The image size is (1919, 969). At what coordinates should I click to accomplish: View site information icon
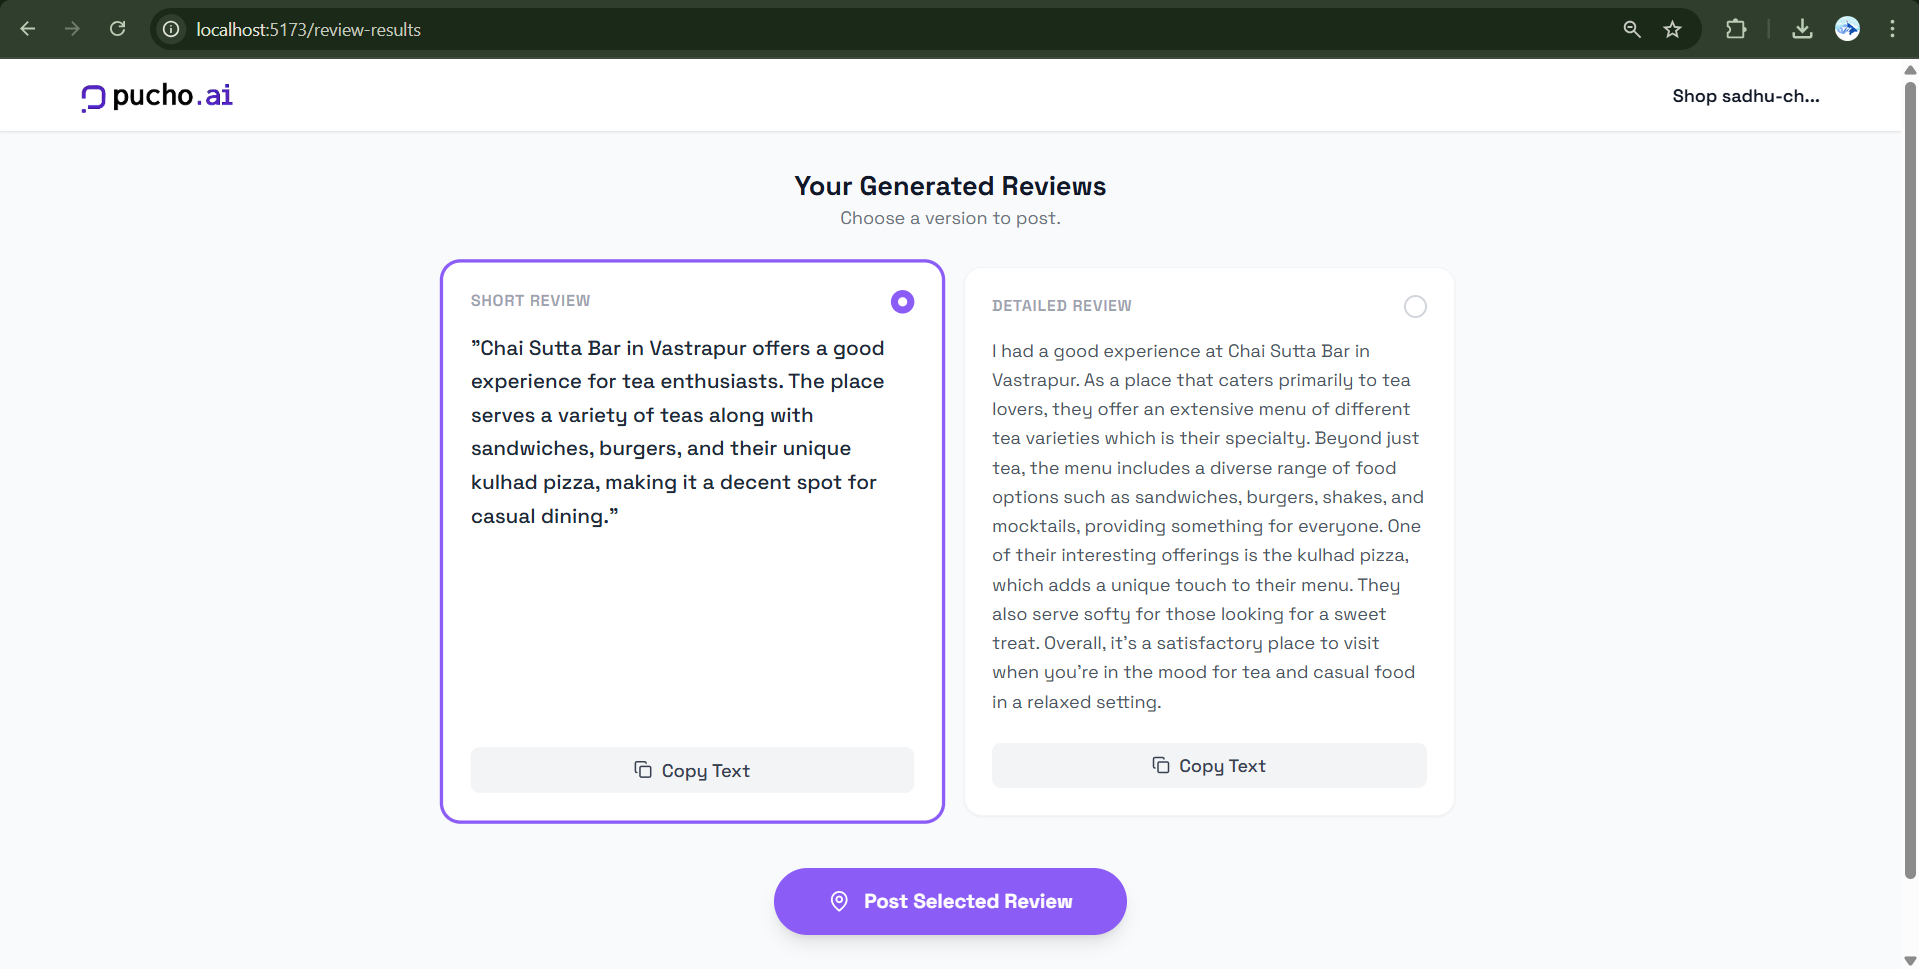pyautogui.click(x=172, y=29)
